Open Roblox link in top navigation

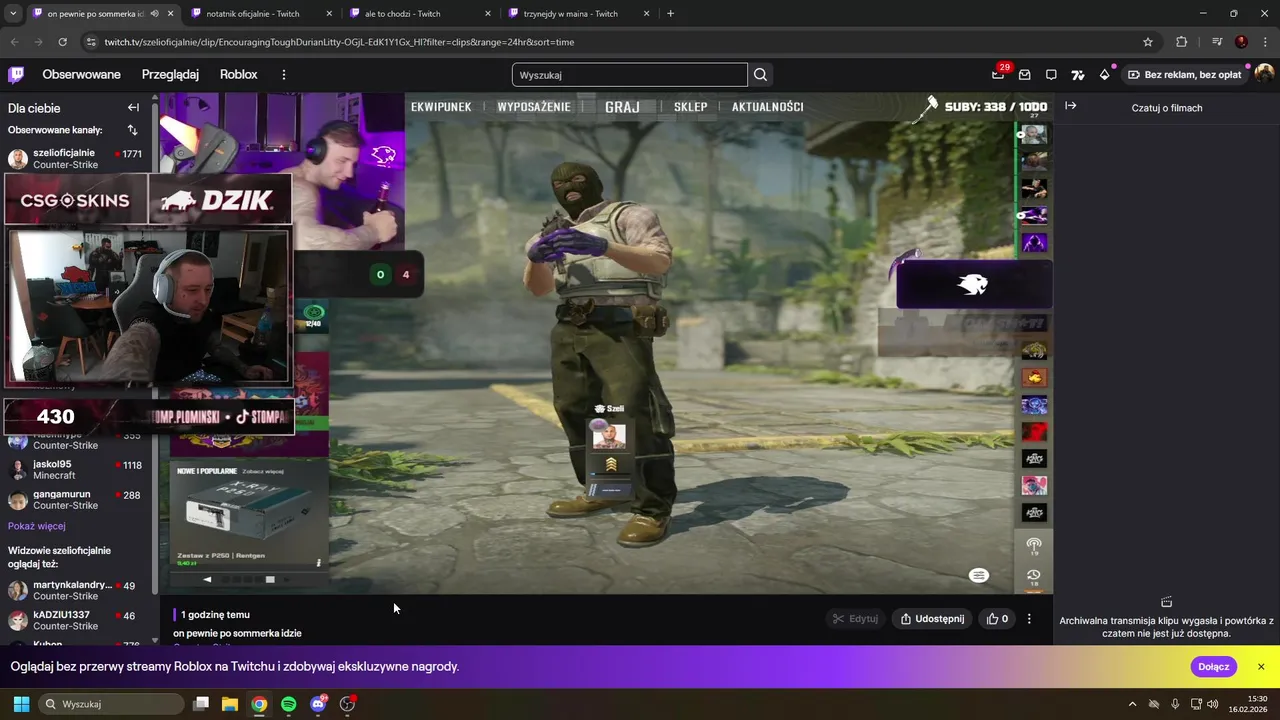(239, 75)
